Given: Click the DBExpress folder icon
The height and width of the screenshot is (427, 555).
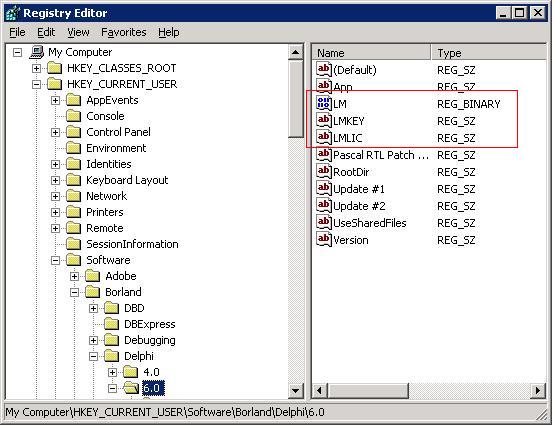Looking at the screenshot, I should [112, 324].
